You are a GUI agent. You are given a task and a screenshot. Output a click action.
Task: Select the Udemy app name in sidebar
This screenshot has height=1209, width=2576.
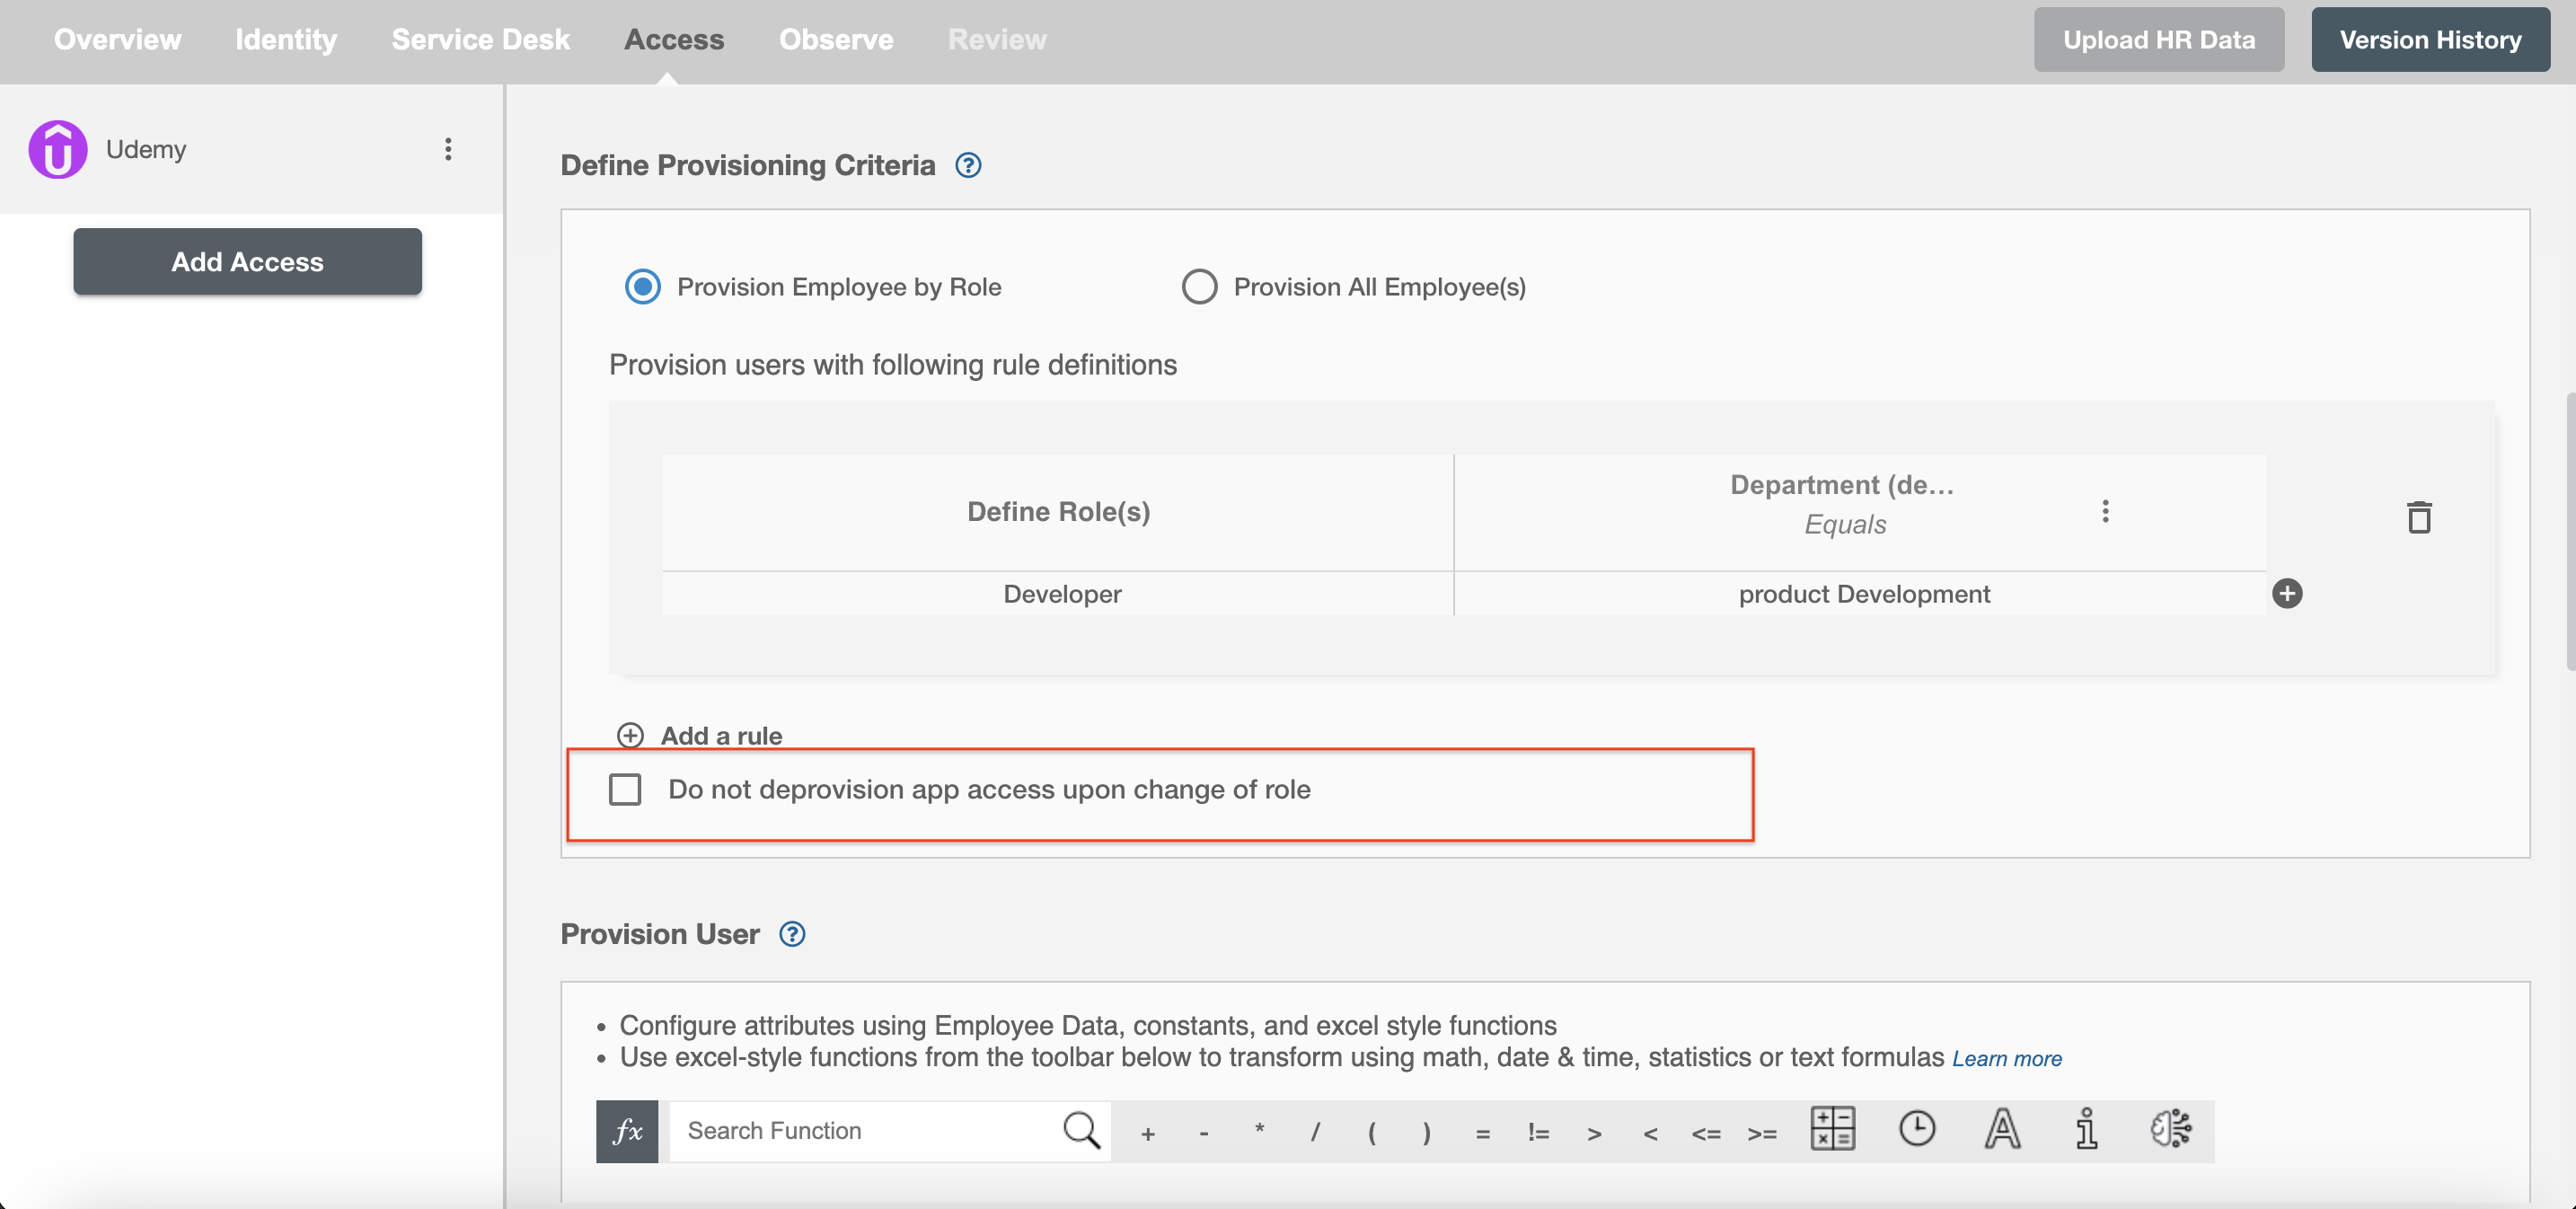tap(146, 149)
